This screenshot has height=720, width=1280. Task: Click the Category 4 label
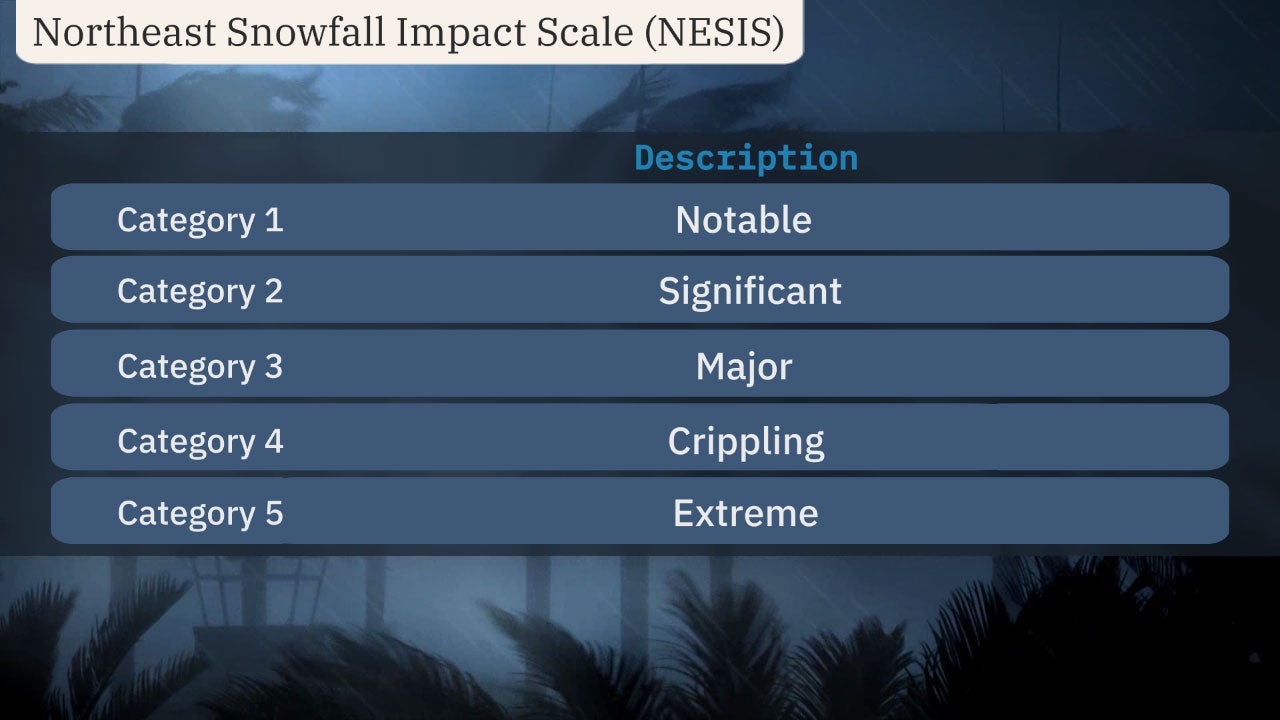pyautogui.click(x=200, y=441)
